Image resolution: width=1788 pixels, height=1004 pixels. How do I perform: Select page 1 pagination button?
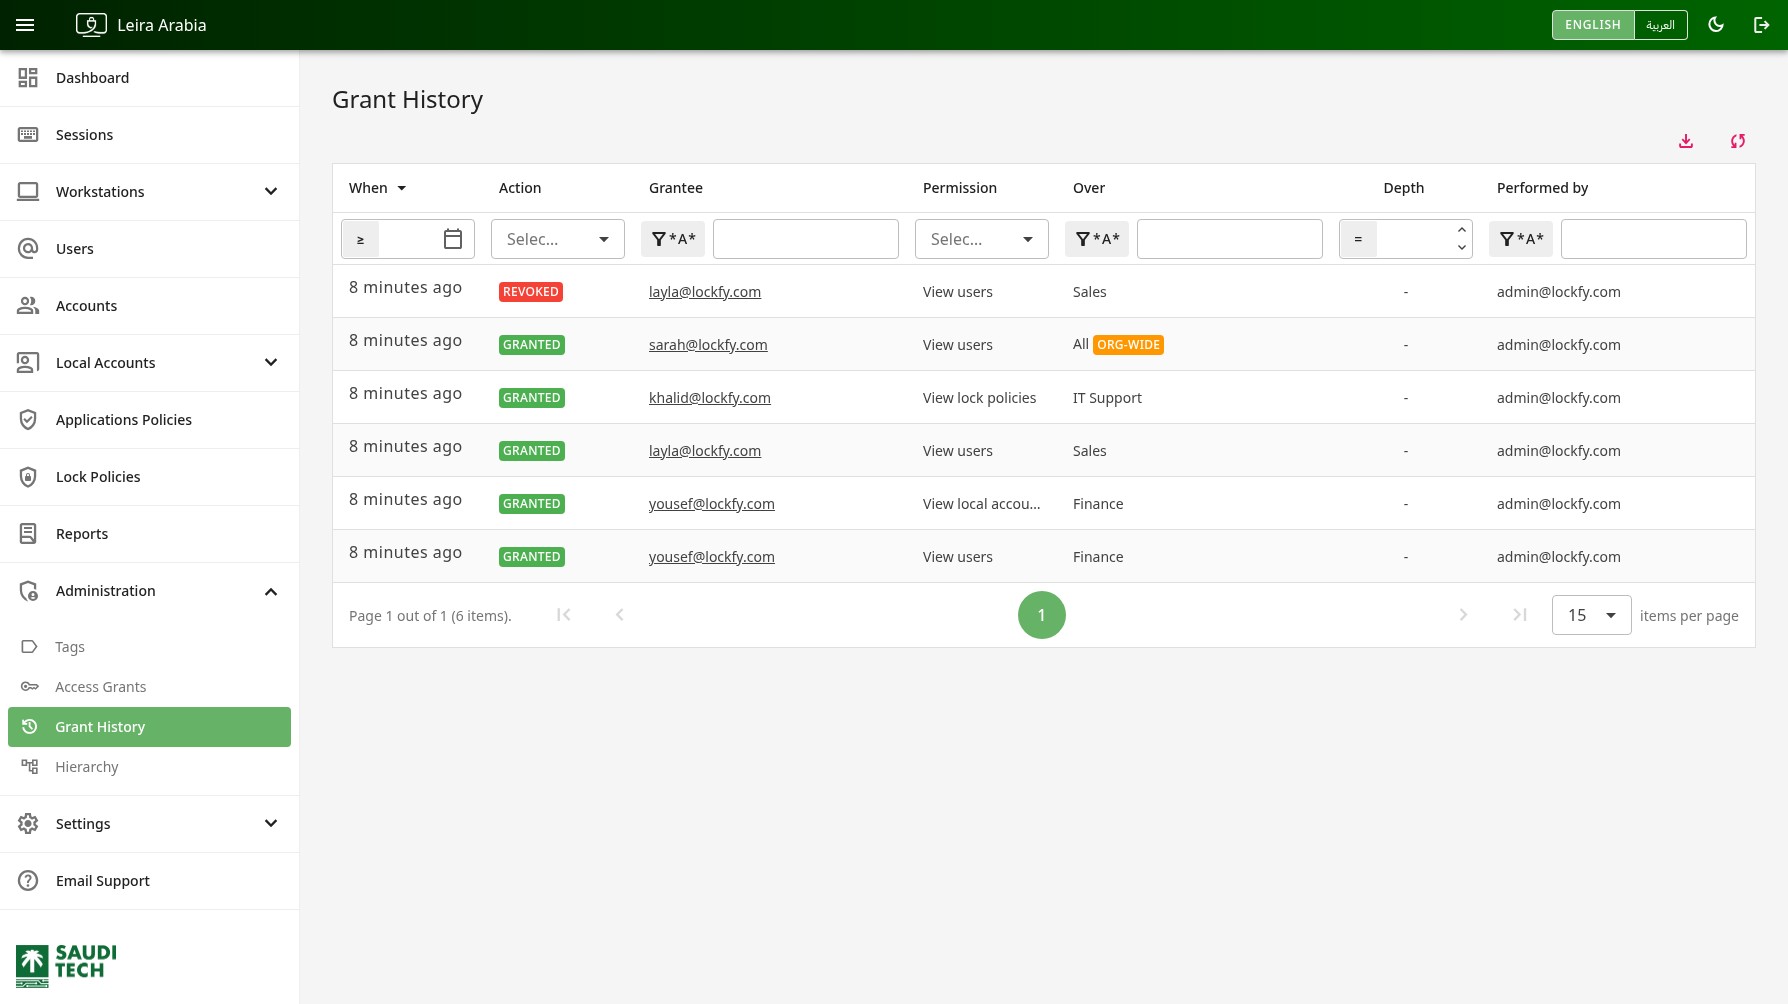(x=1042, y=615)
